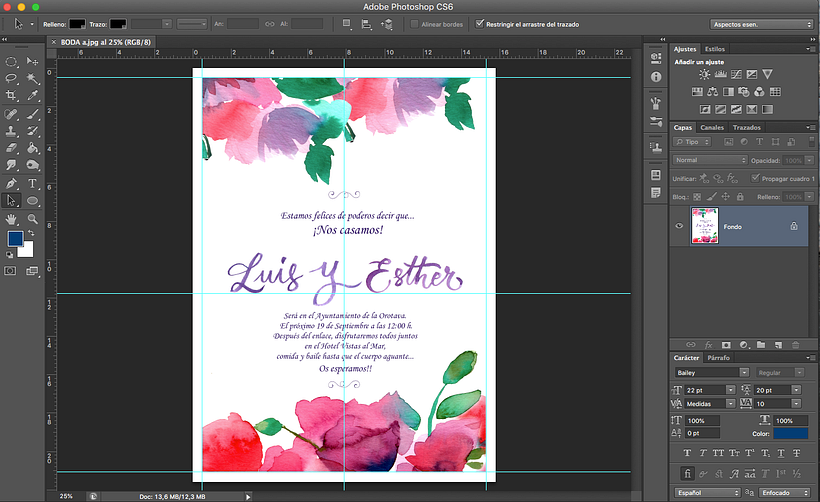Click the Relleno fill color swatch
Viewport: 820px width, 502px height.
77,24
